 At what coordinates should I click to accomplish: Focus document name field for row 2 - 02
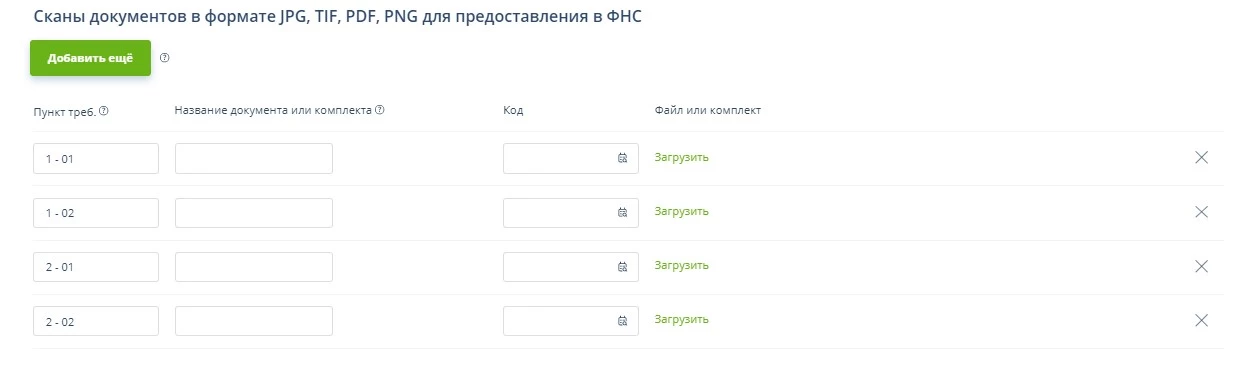tap(254, 321)
